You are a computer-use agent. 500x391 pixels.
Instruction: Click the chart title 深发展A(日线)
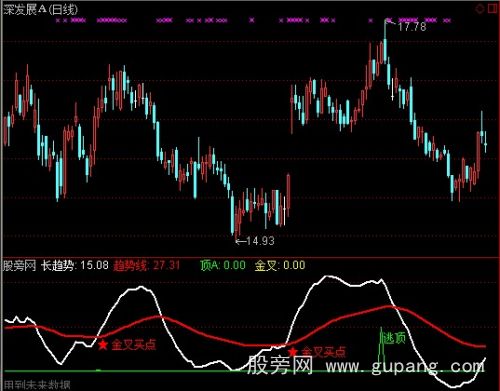[40, 9]
